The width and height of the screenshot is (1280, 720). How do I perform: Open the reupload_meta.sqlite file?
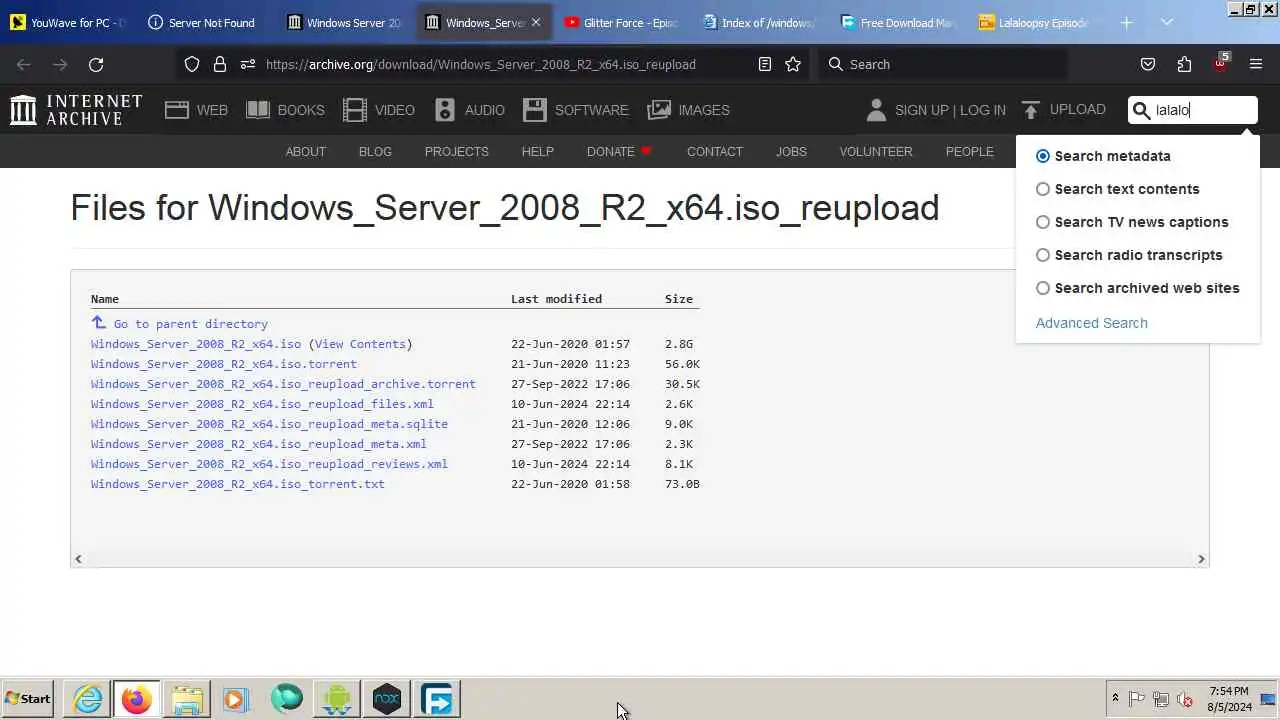click(269, 424)
